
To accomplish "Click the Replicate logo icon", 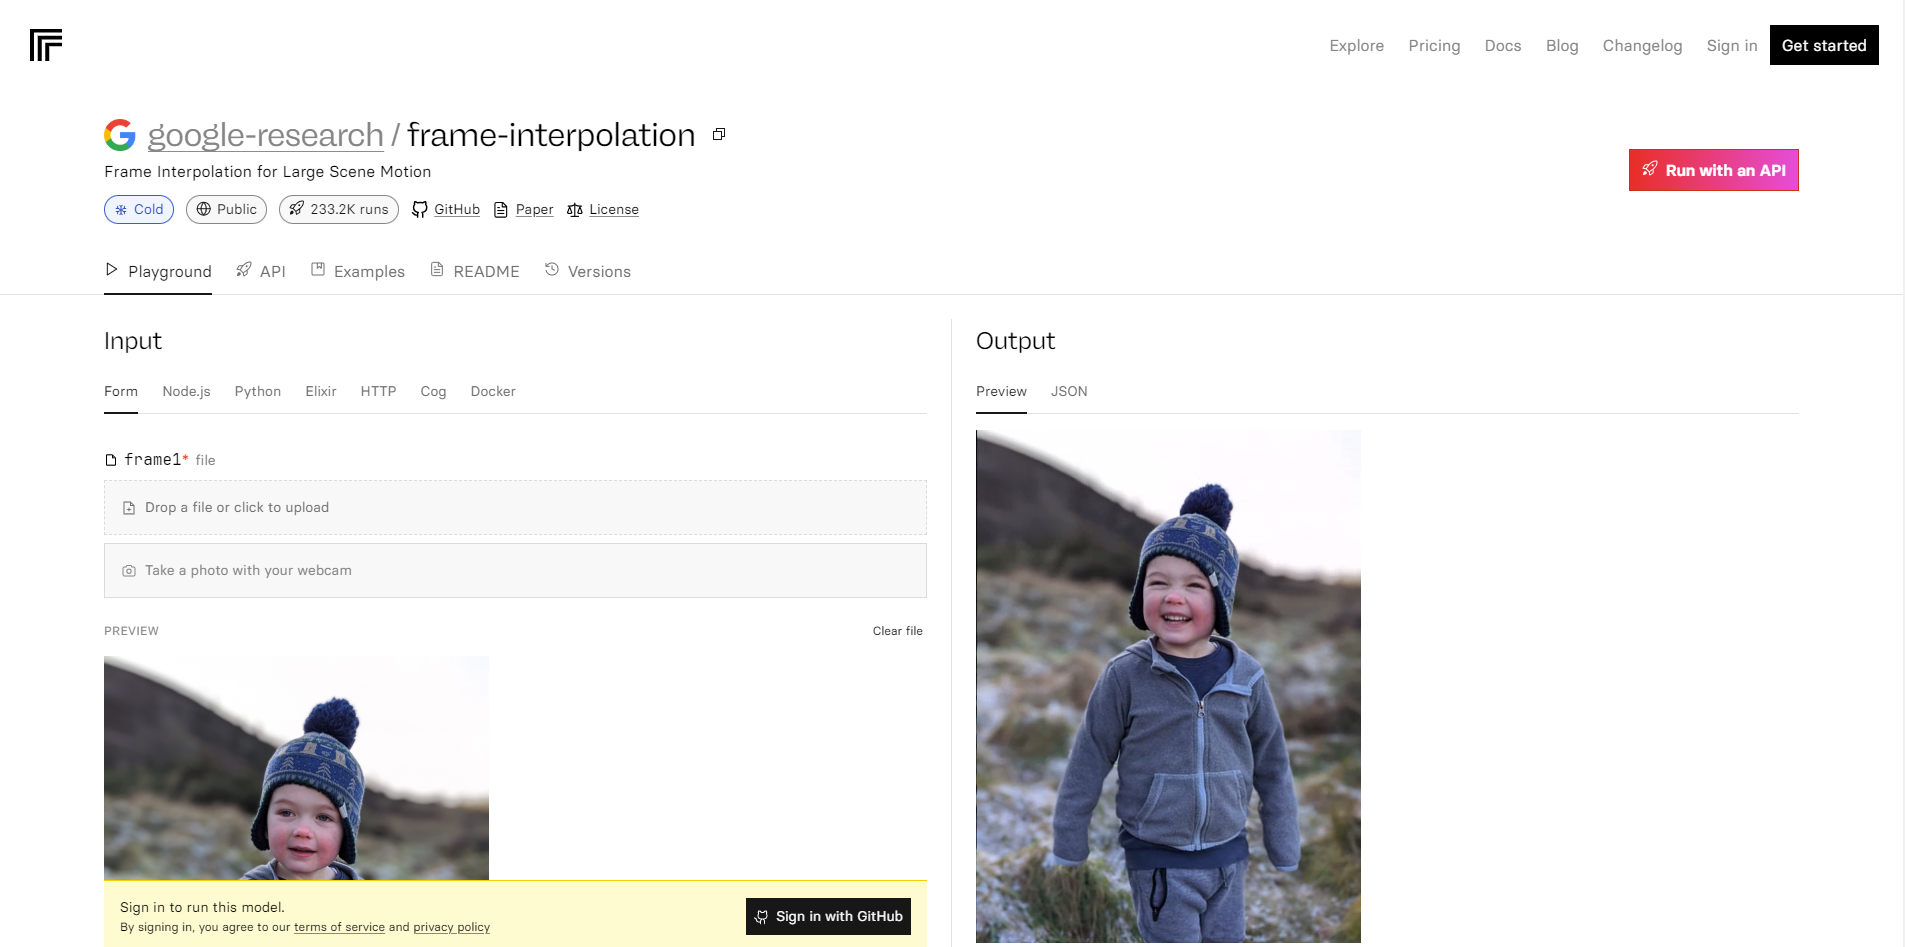I will [46, 45].
